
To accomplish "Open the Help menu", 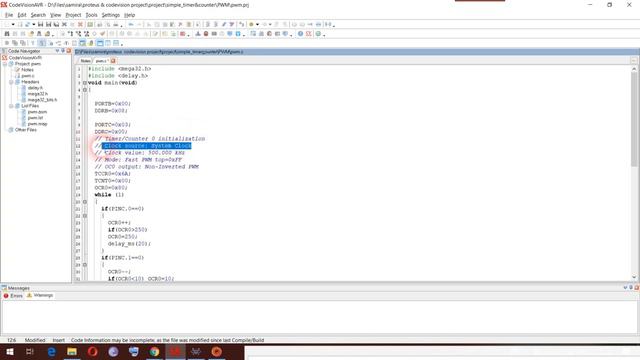I will point(129,15).
